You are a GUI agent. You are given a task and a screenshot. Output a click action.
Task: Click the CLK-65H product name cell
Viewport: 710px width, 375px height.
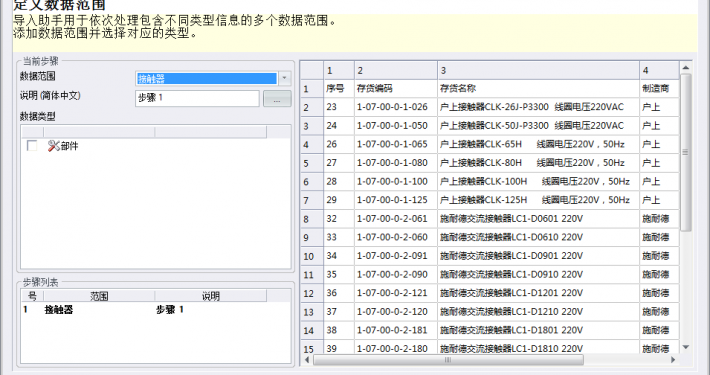pos(539,144)
